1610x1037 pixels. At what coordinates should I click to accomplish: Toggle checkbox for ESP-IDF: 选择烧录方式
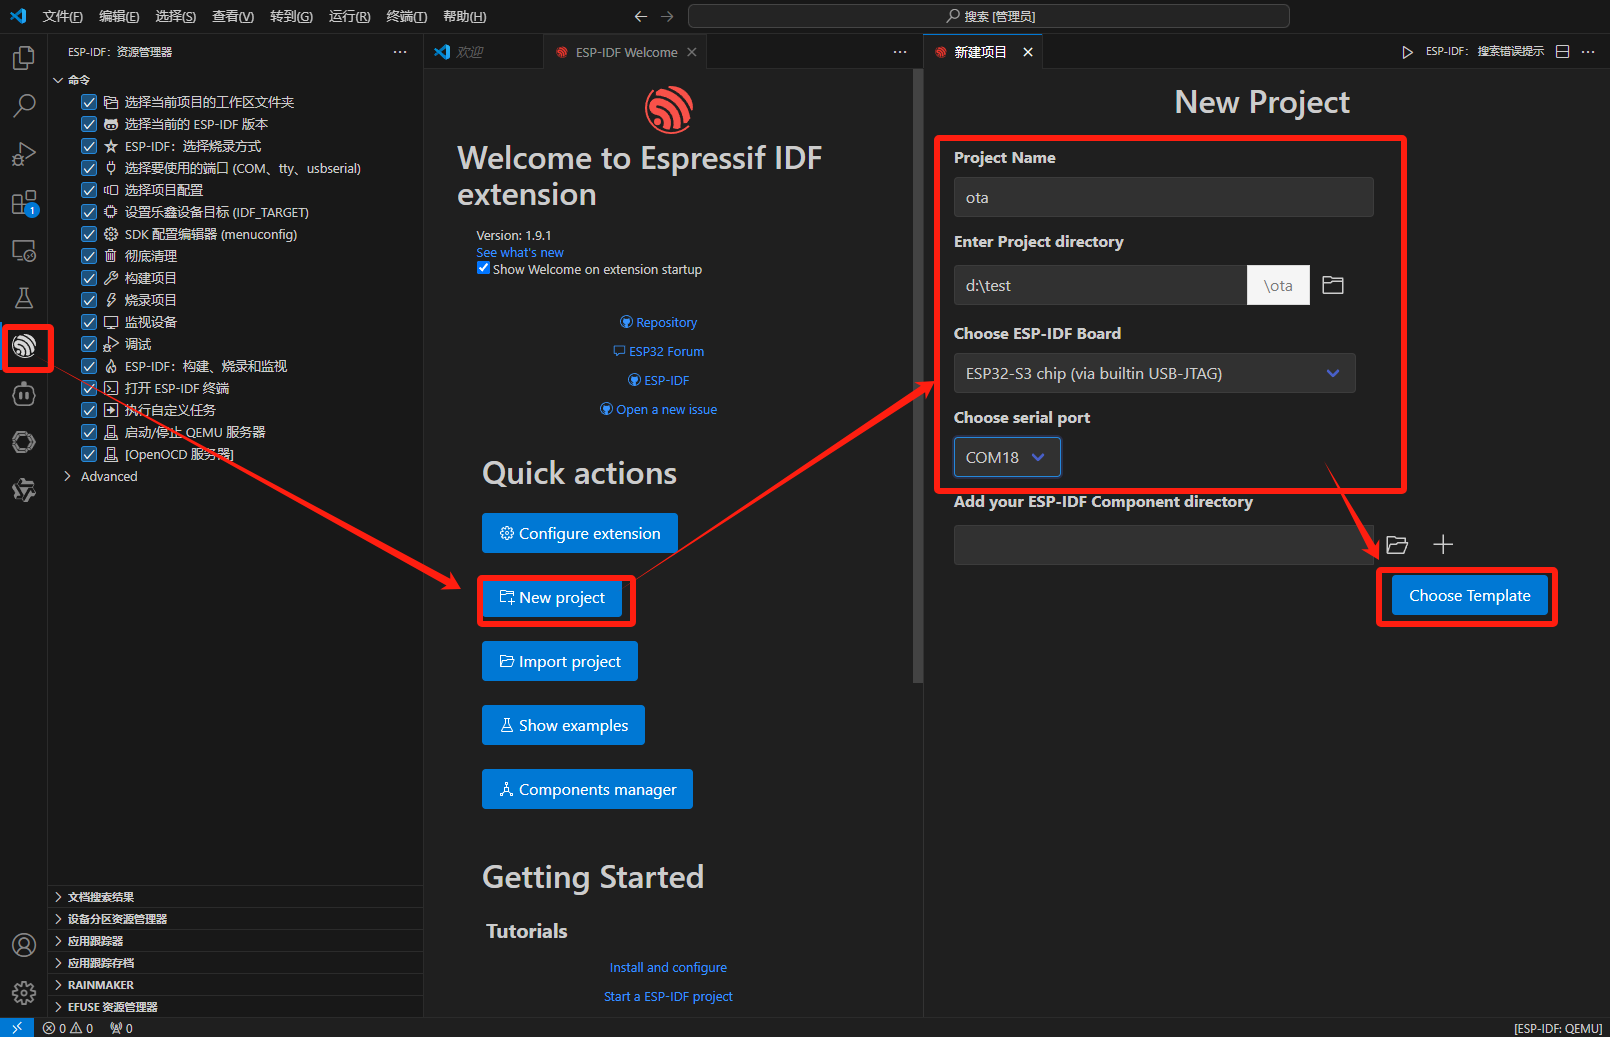[89, 146]
